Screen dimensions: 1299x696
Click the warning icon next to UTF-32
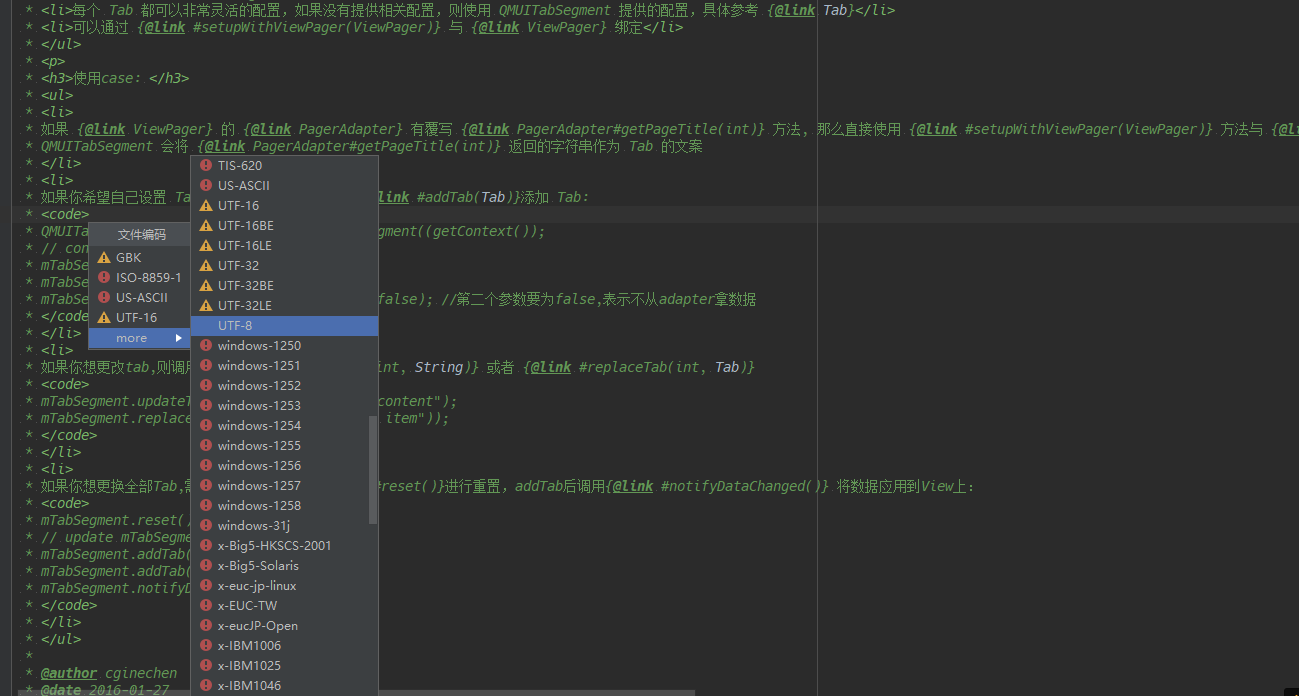pyautogui.click(x=206, y=265)
